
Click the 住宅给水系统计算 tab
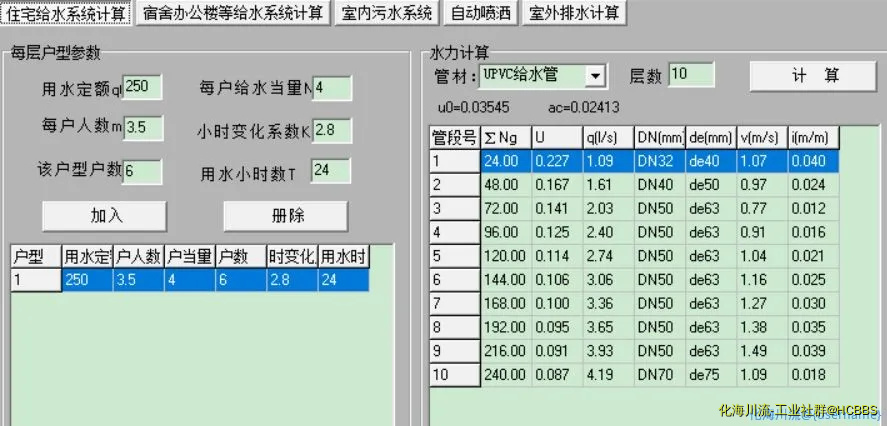coord(66,13)
